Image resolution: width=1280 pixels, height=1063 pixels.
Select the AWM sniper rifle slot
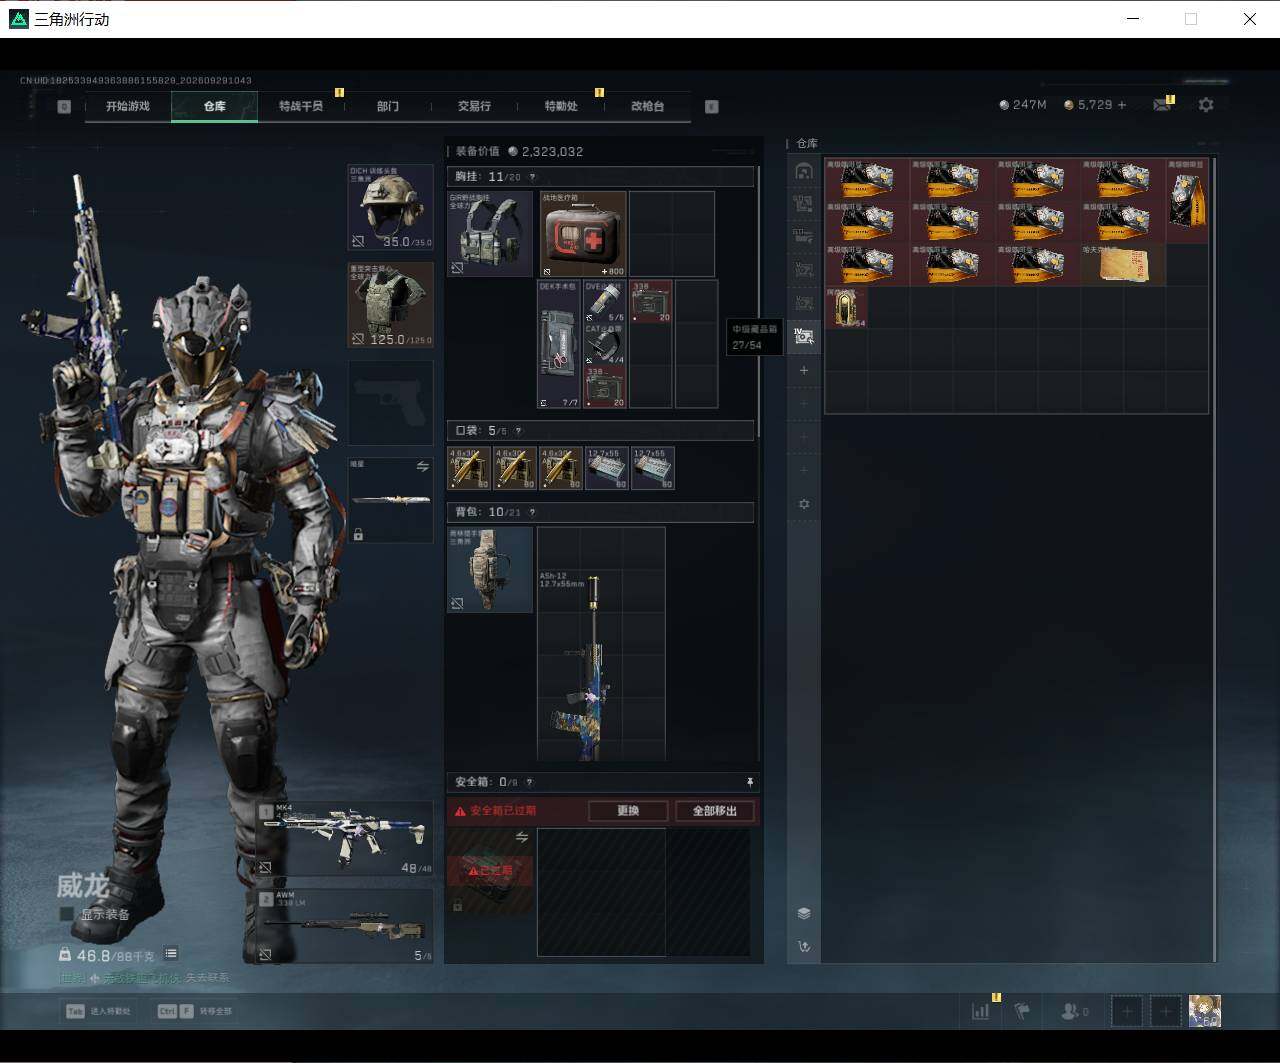pos(345,926)
